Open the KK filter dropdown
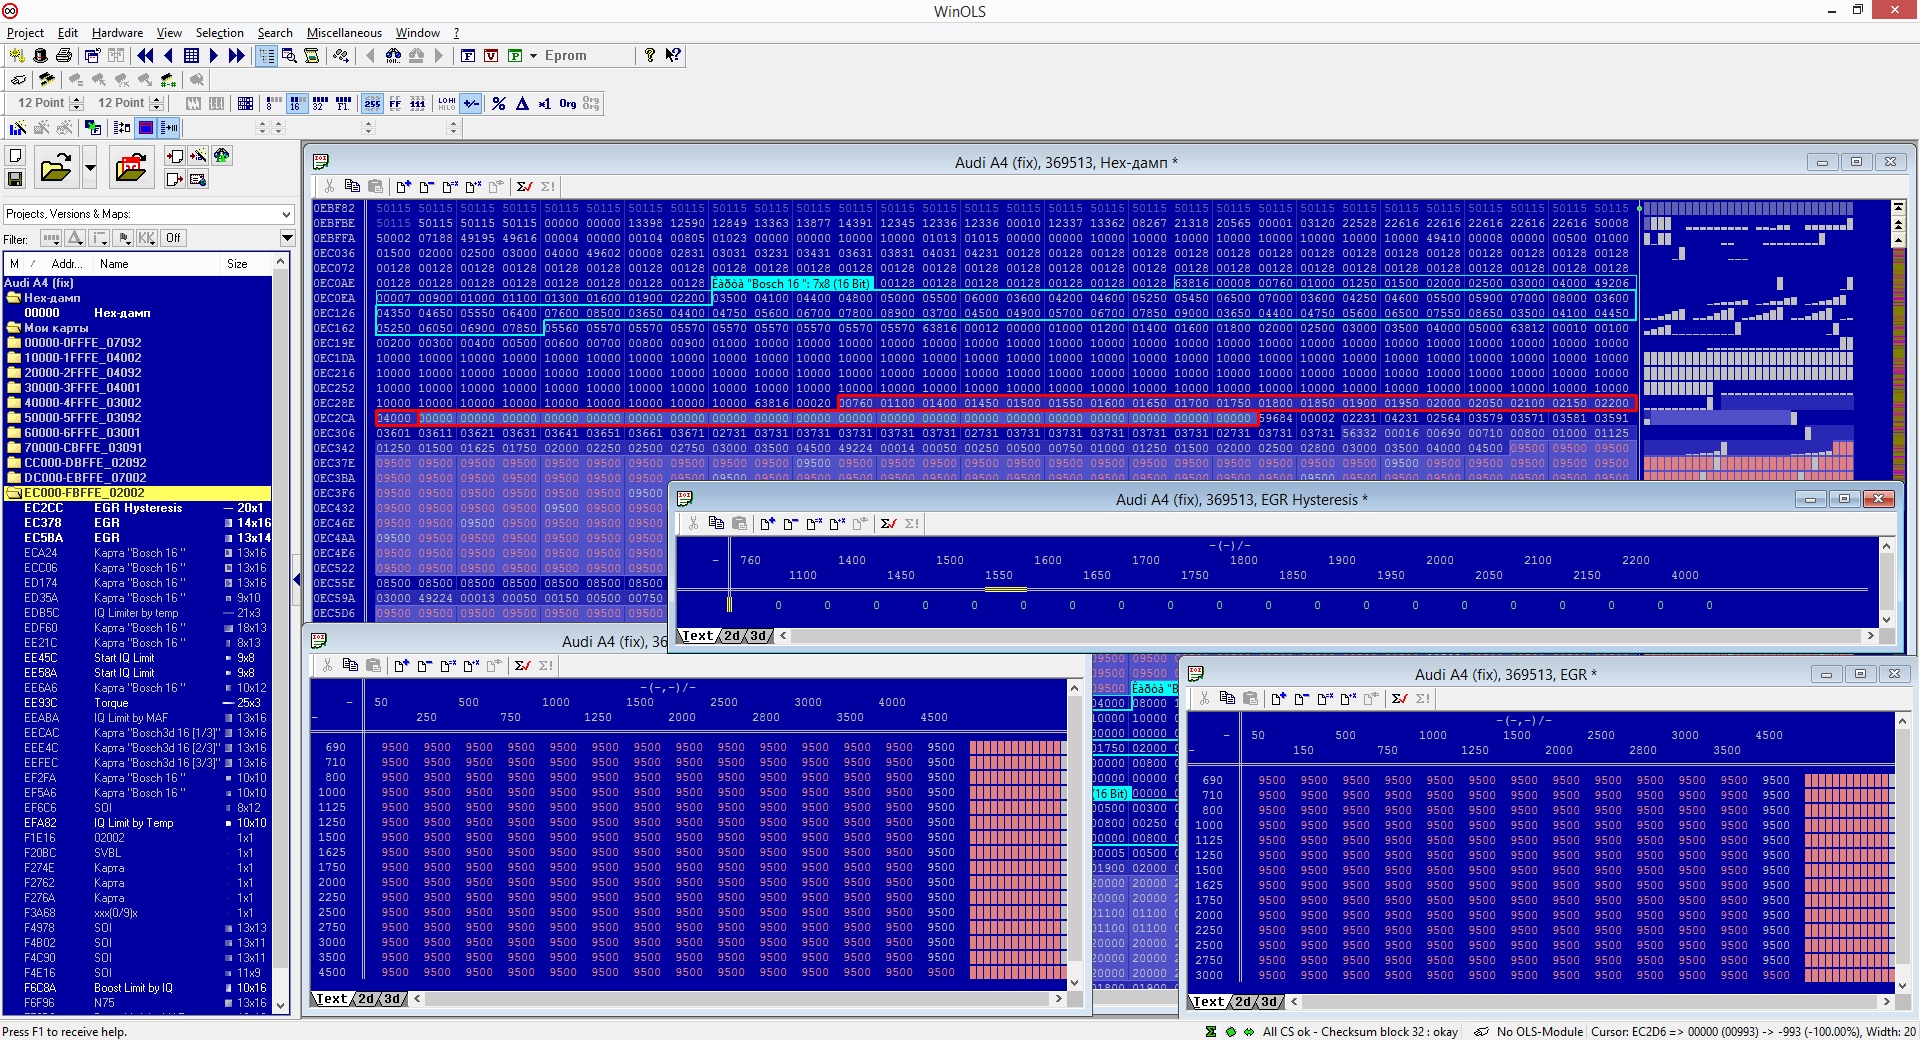Image resolution: width=1920 pixels, height=1040 pixels. pyautogui.click(x=146, y=238)
